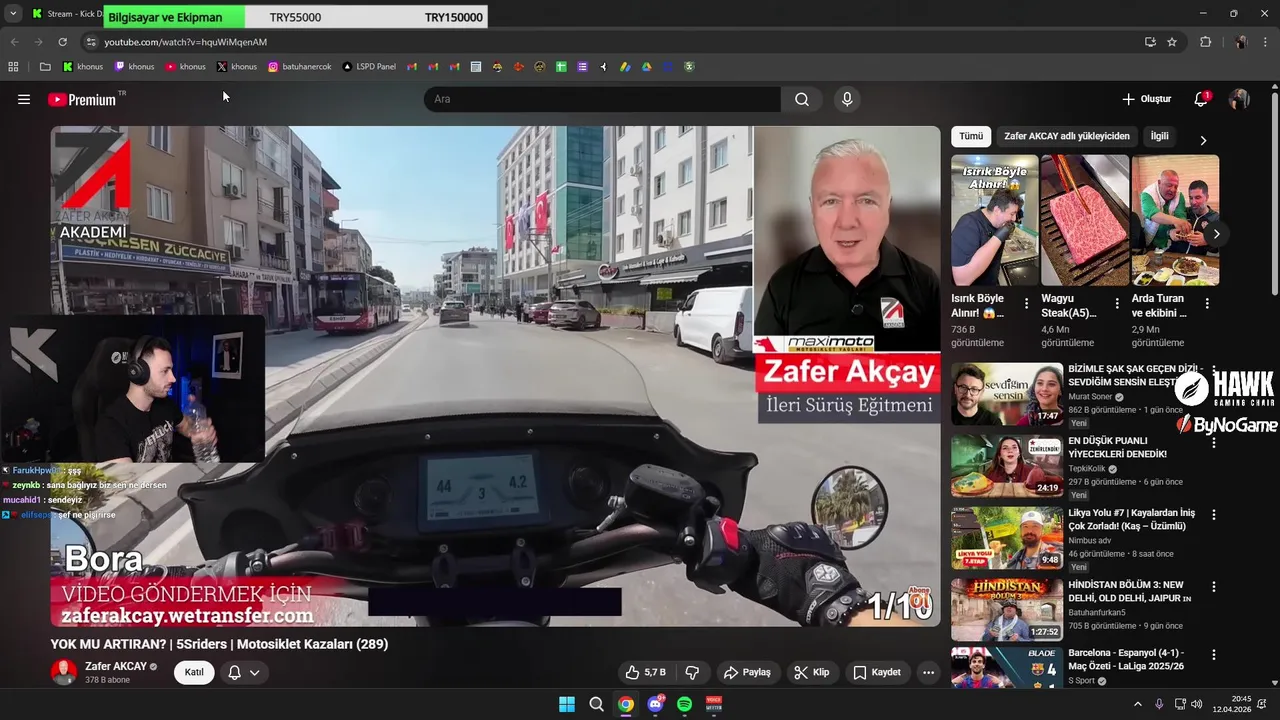This screenshot has height=720, width=1280.
Task: Open Murat Soner channel link
Action: 1090,397
